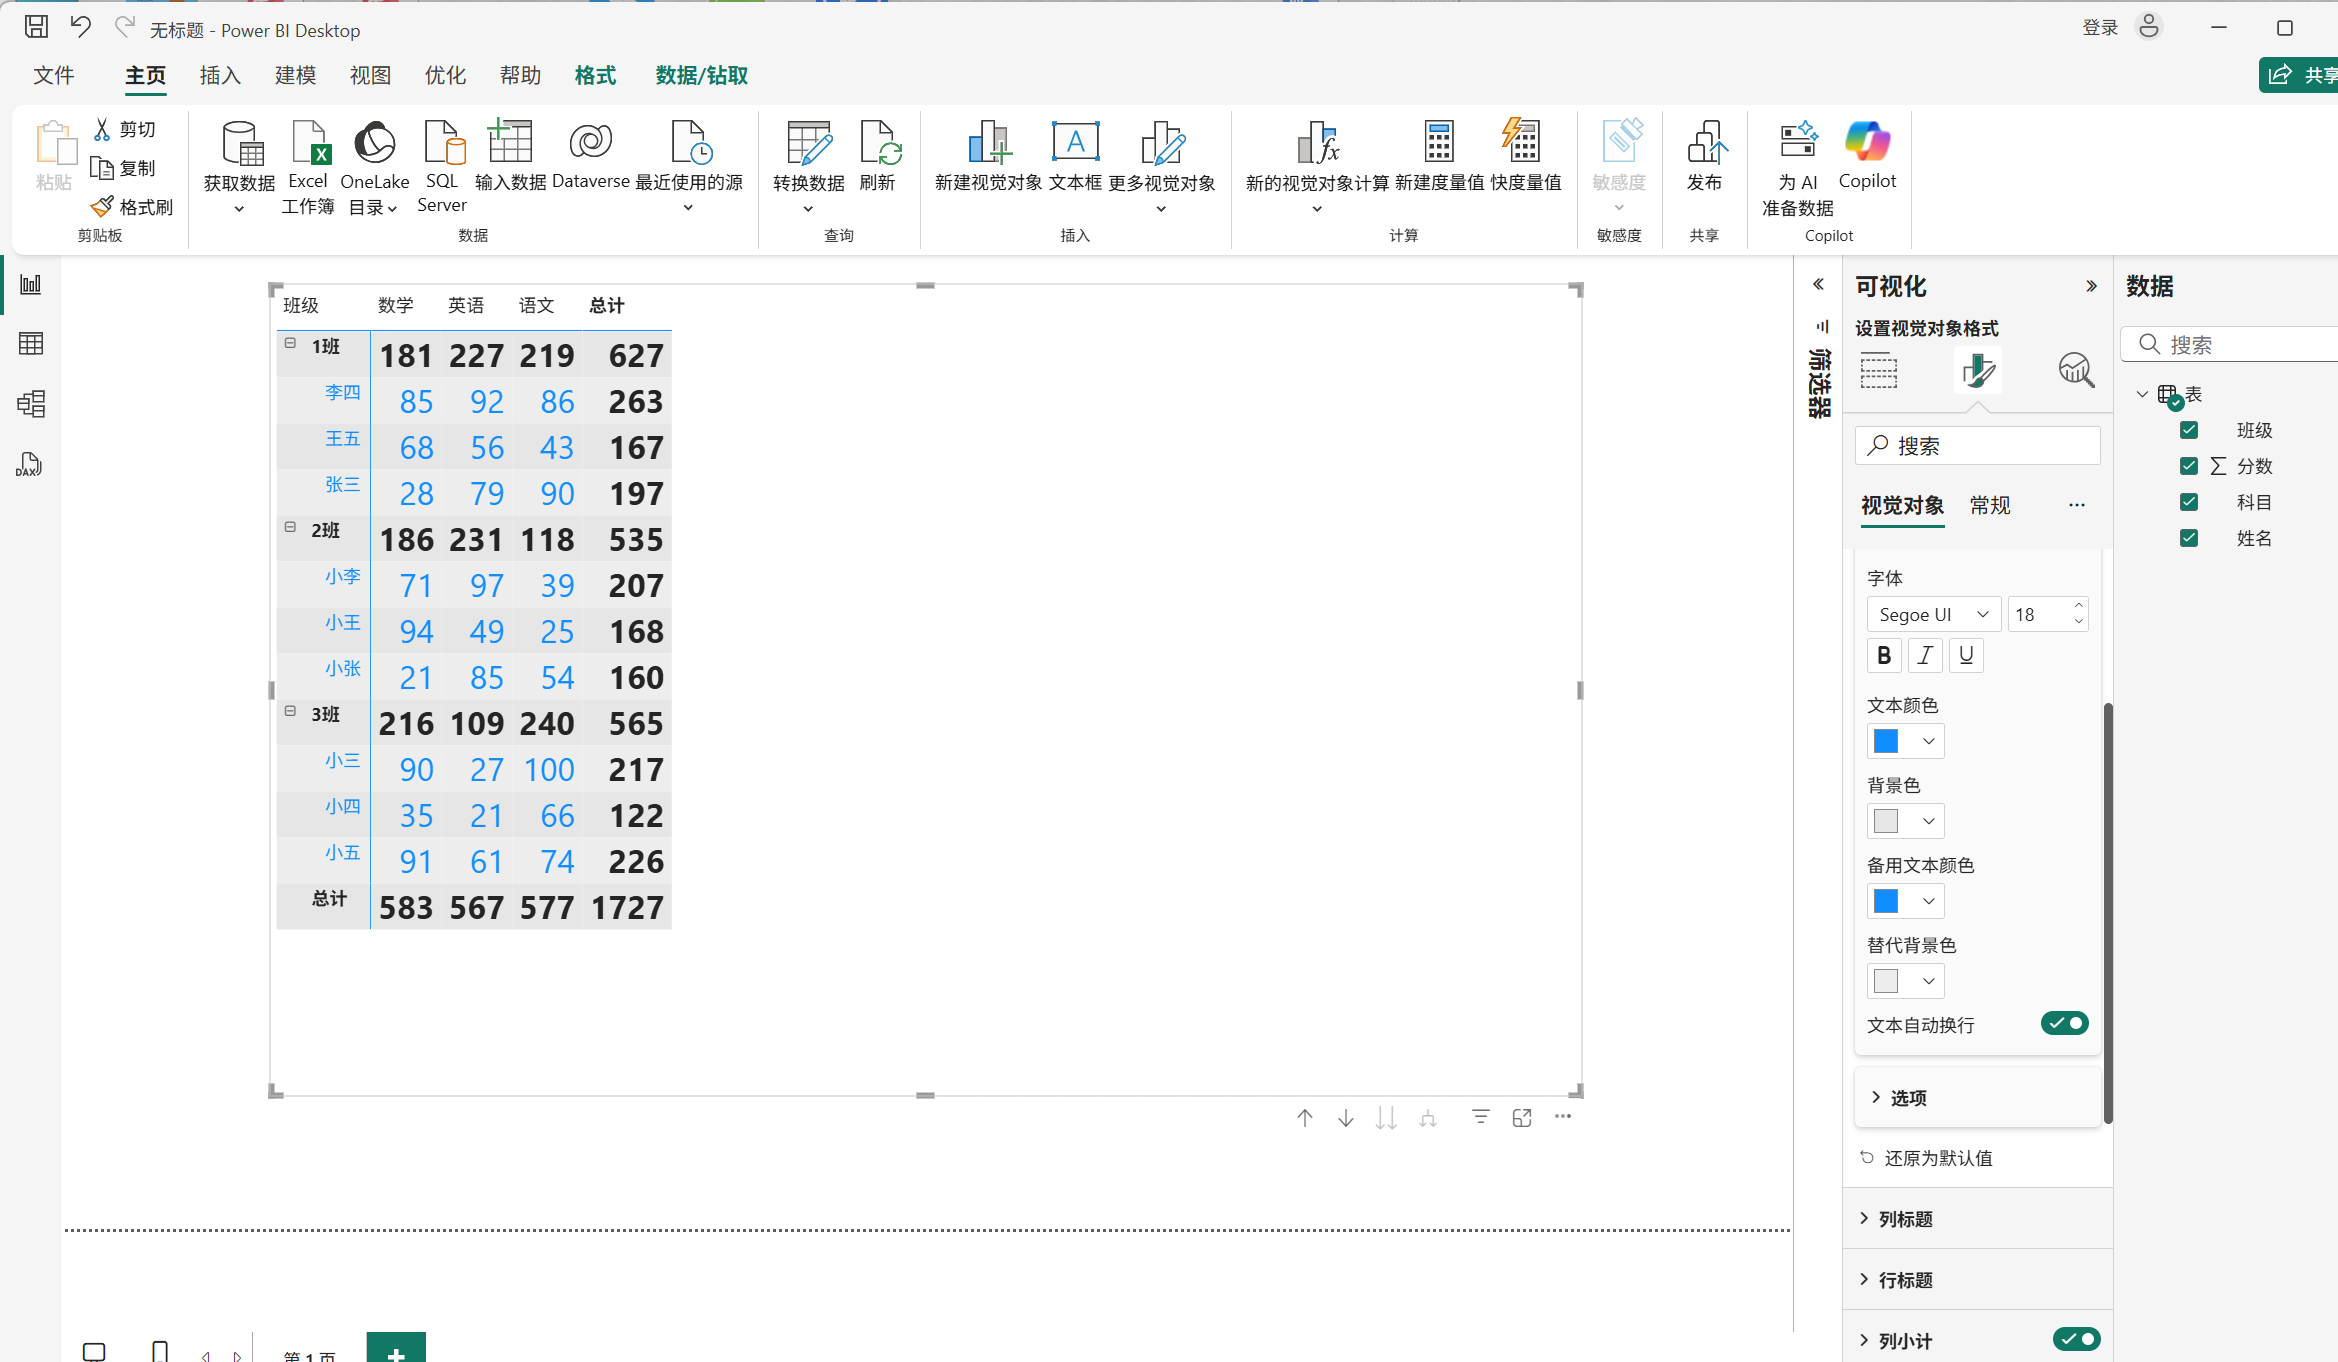The image size is (2338, 1362).
Task: Click the Analytics magnifier icon in Visualizations
Action: pyautogui.click(x=2076, y=371)
